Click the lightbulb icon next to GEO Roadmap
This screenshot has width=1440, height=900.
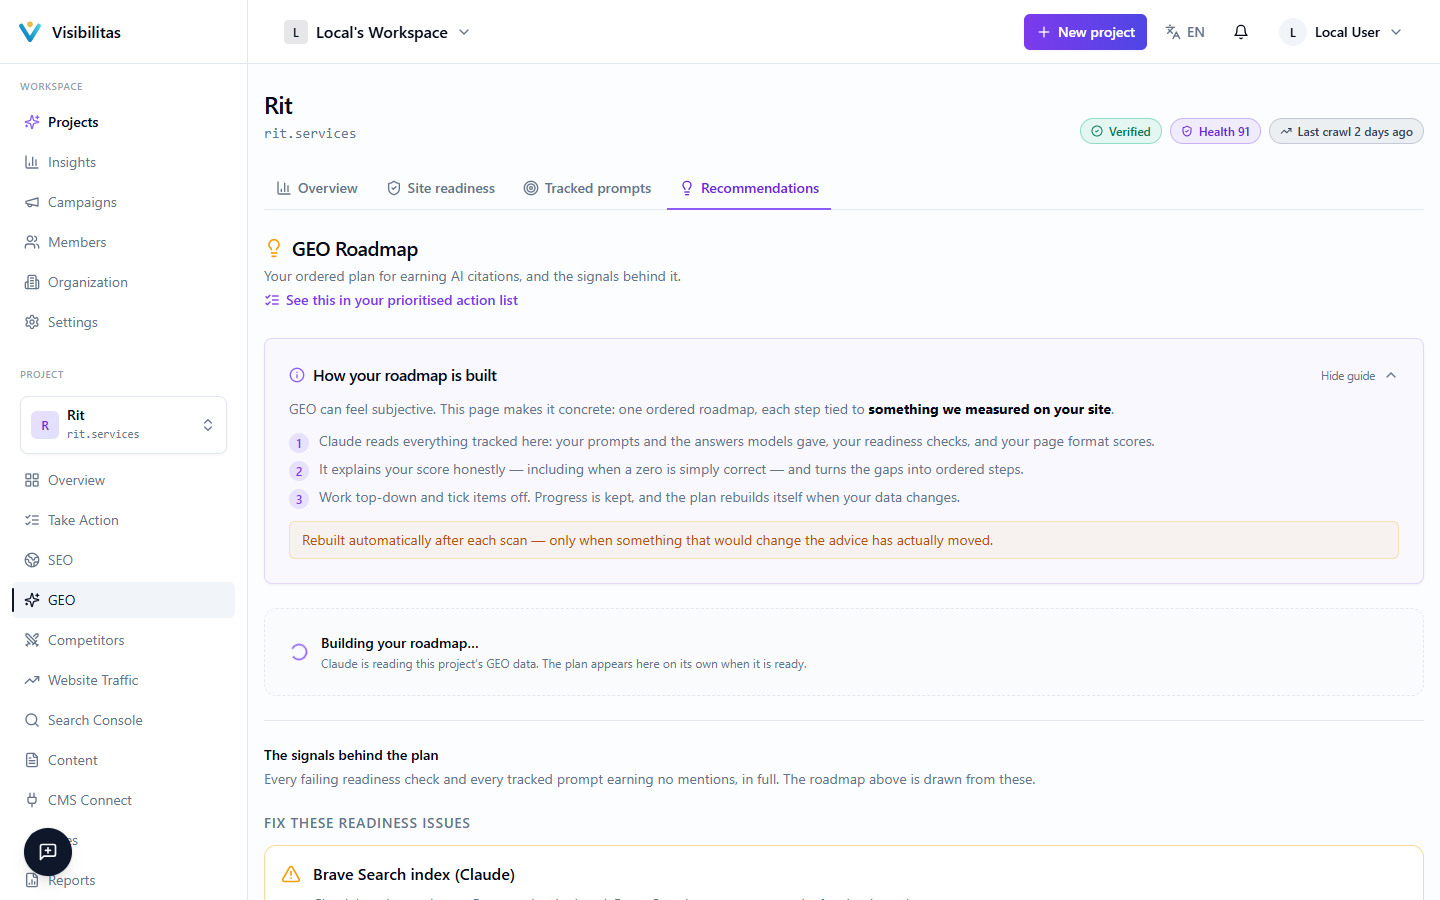coord(274,249)
